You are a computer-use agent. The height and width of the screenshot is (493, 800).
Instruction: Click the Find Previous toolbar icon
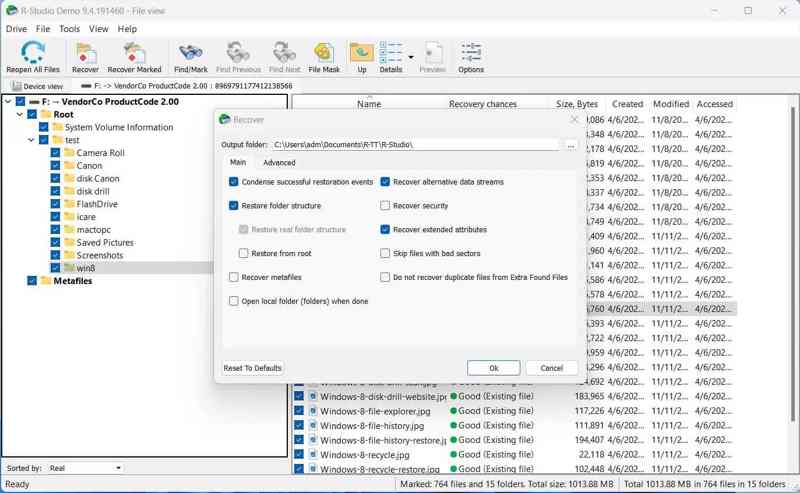point(238,53)
